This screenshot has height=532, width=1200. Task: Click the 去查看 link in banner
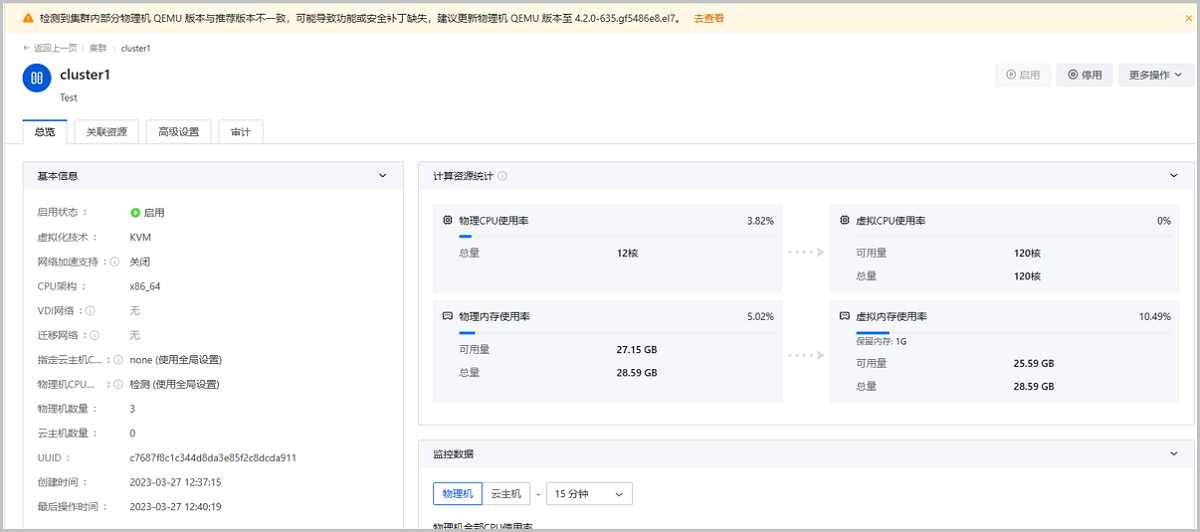point(709,18)
